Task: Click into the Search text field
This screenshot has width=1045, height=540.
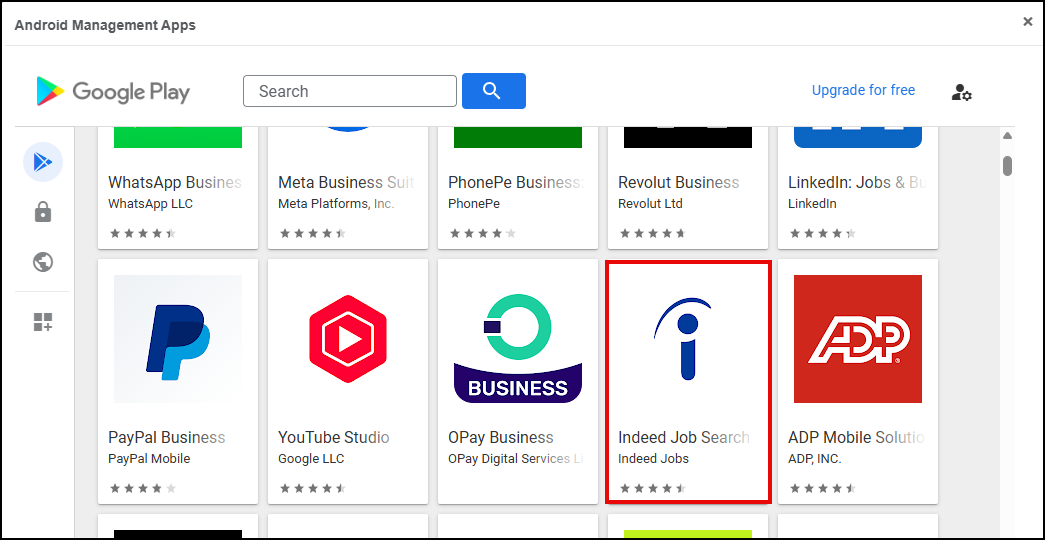Action: click(x=349, y=91)
